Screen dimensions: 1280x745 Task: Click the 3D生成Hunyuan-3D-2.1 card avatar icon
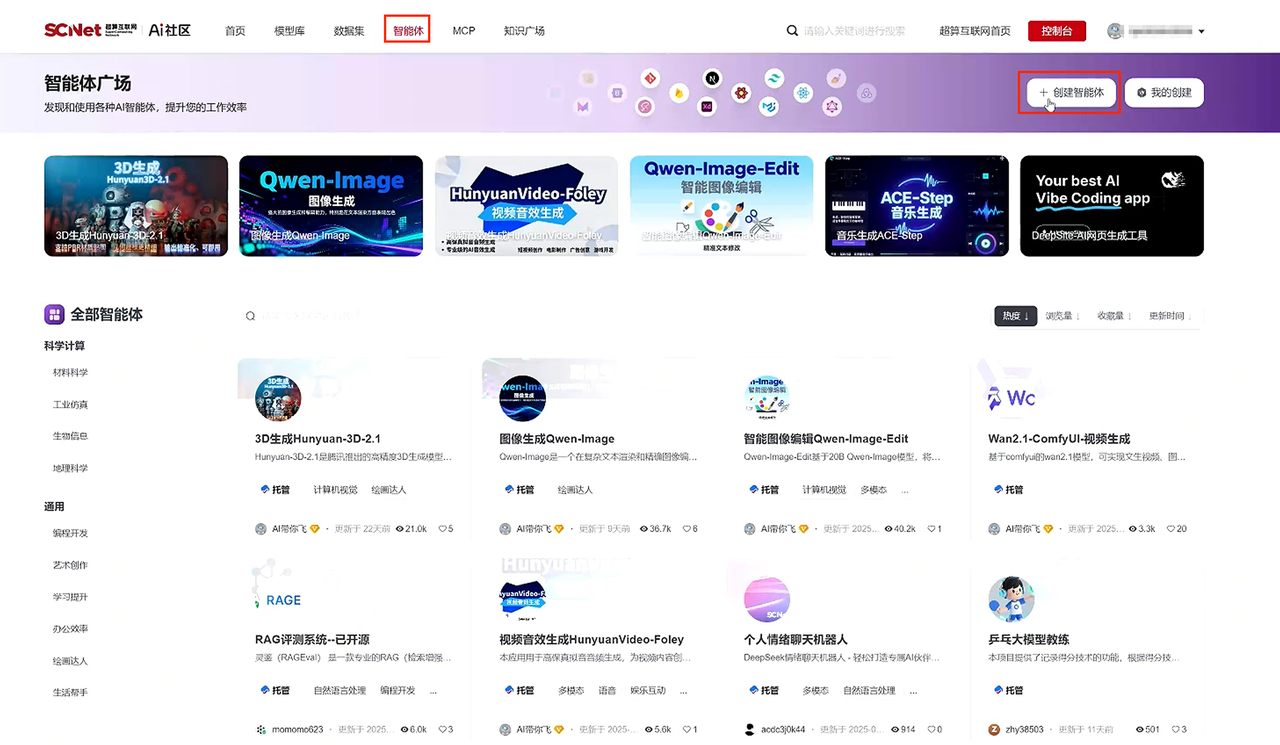click(x=278, y=398)
